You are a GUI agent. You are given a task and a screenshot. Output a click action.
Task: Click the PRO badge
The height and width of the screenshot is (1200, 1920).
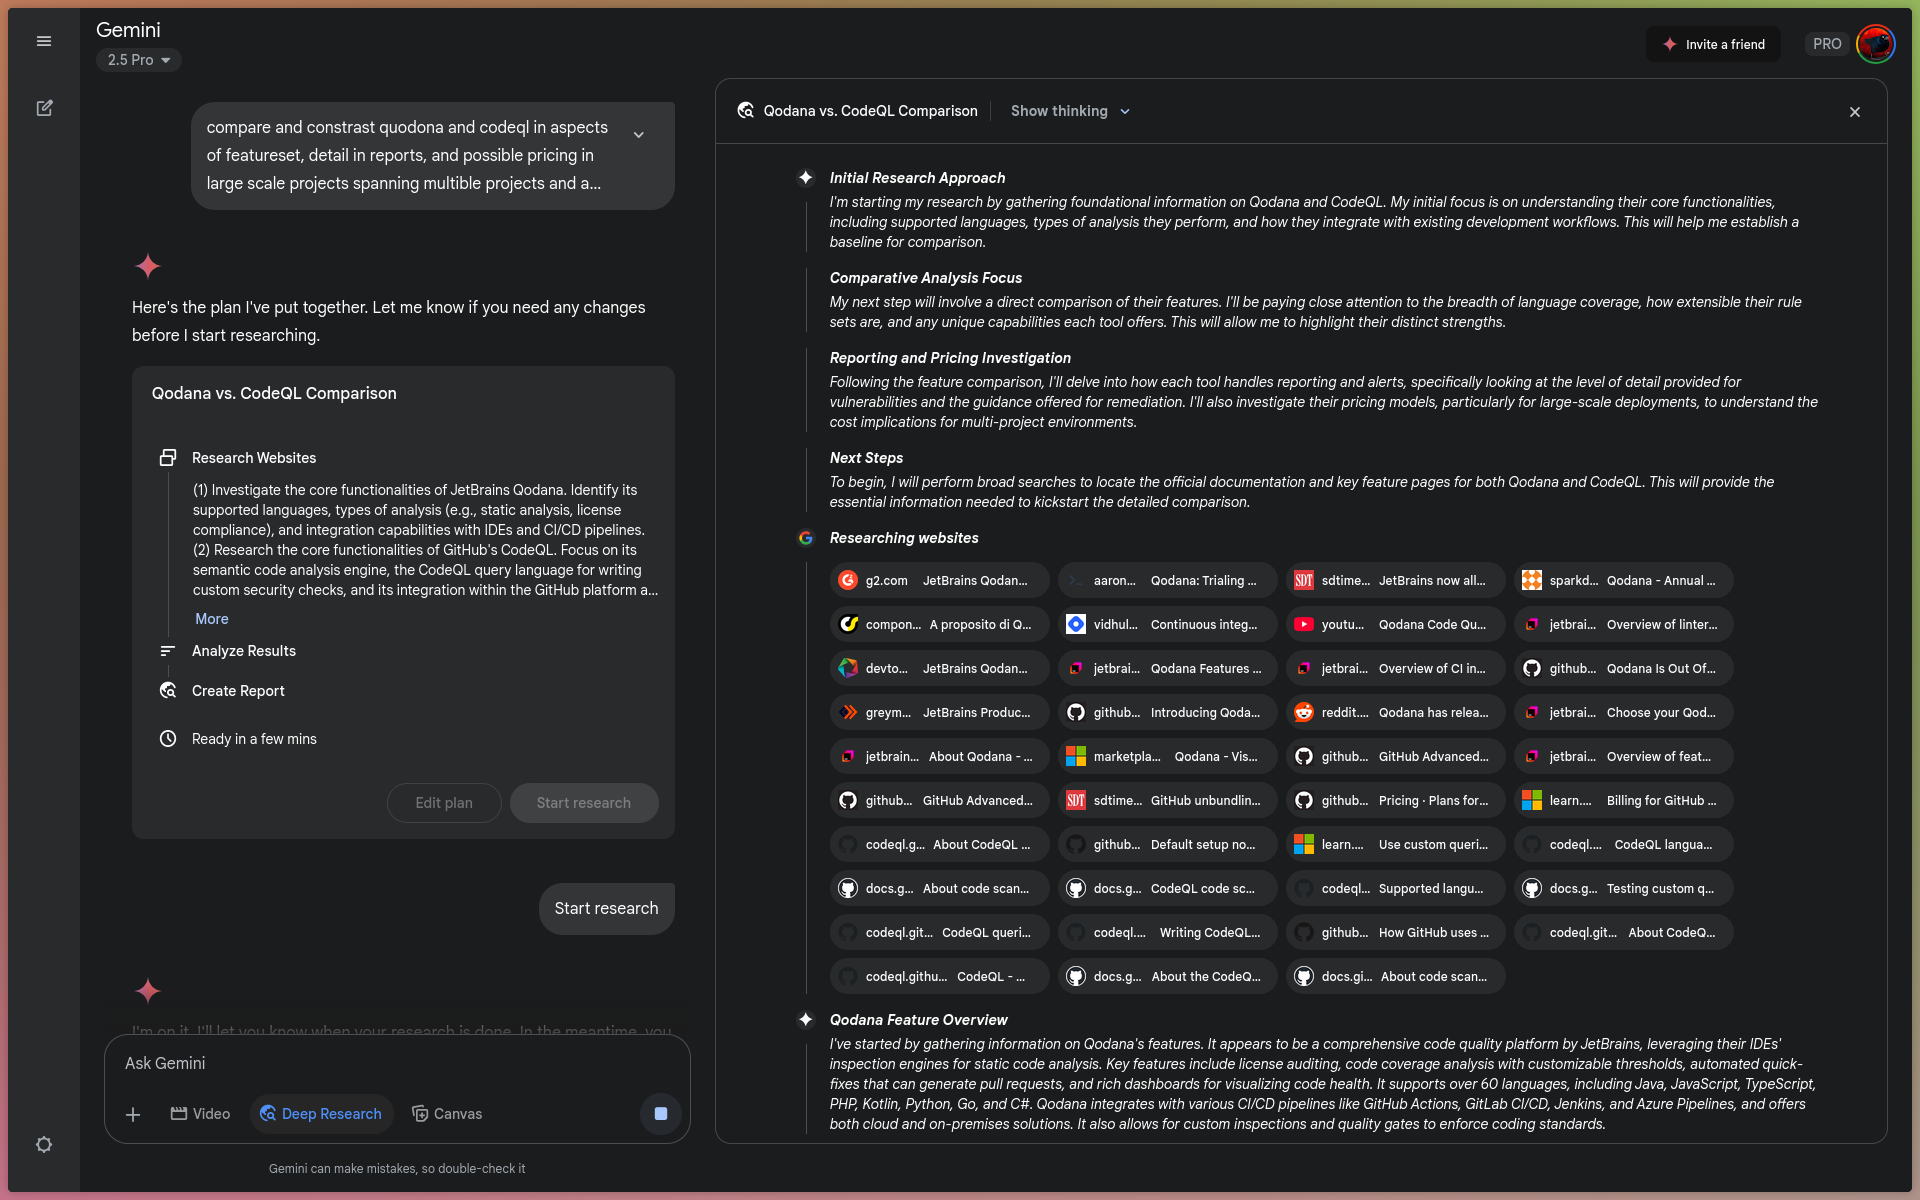pyautogui.click(x=1826, y=44)
